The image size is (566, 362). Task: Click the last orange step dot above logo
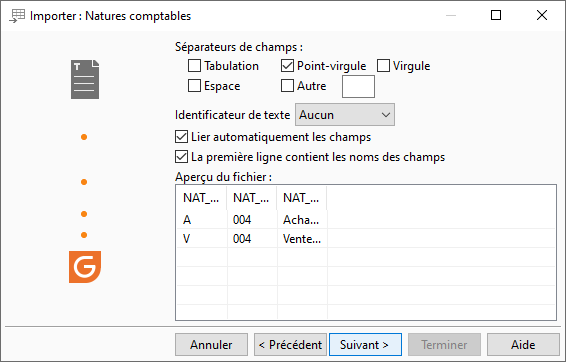click(84, 235)
